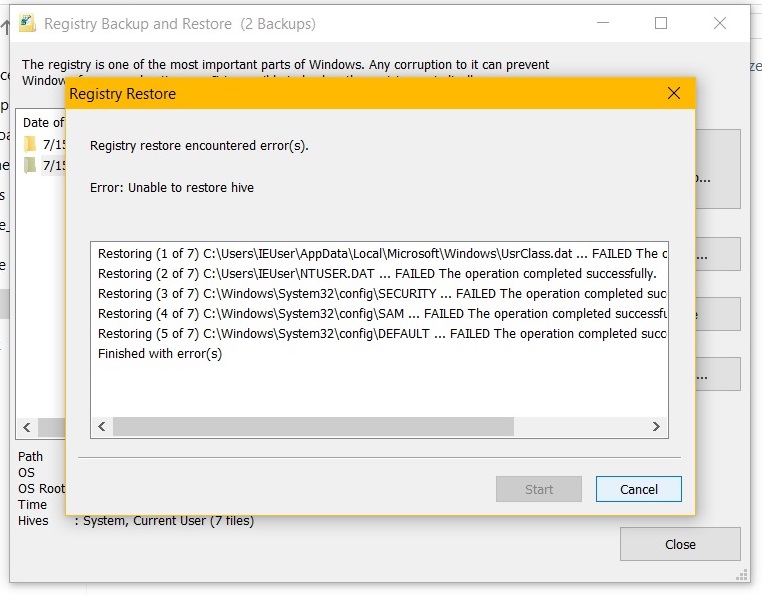The image size is (762, 596).
Task: Select the SAM hive log line
Action: (380, 314)
